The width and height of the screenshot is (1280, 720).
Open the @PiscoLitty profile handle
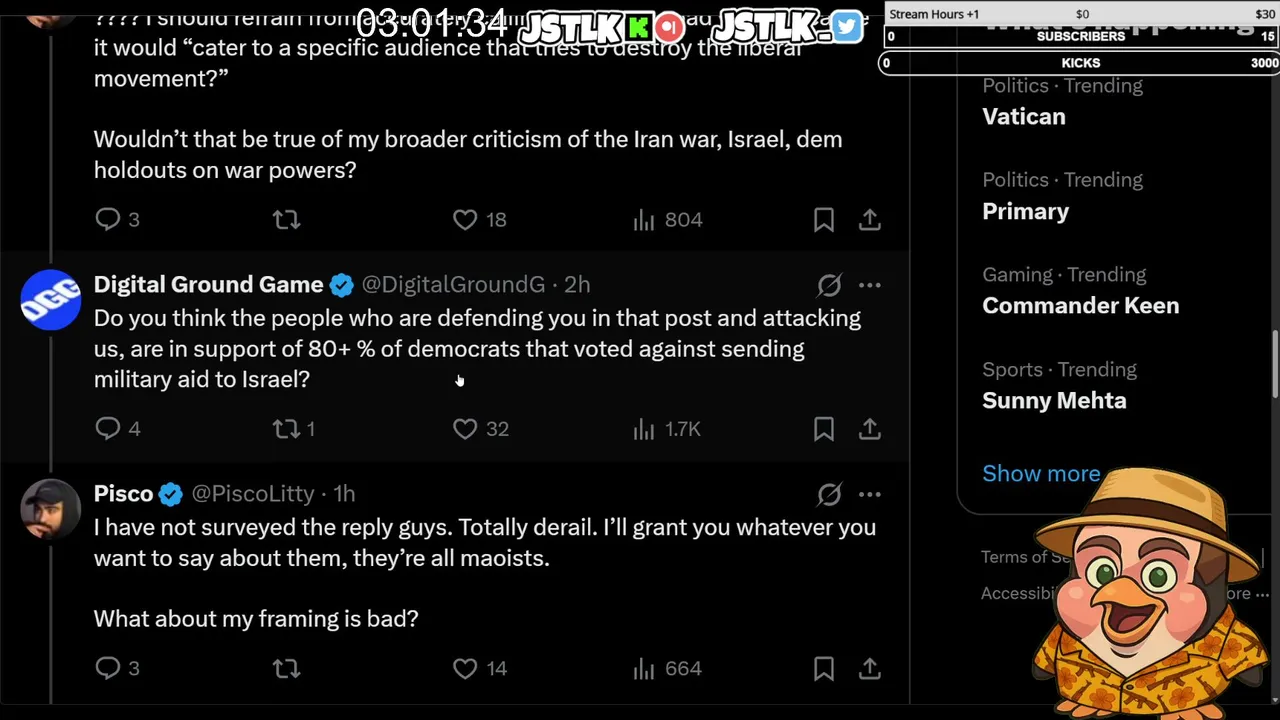[x=253, y=494]
